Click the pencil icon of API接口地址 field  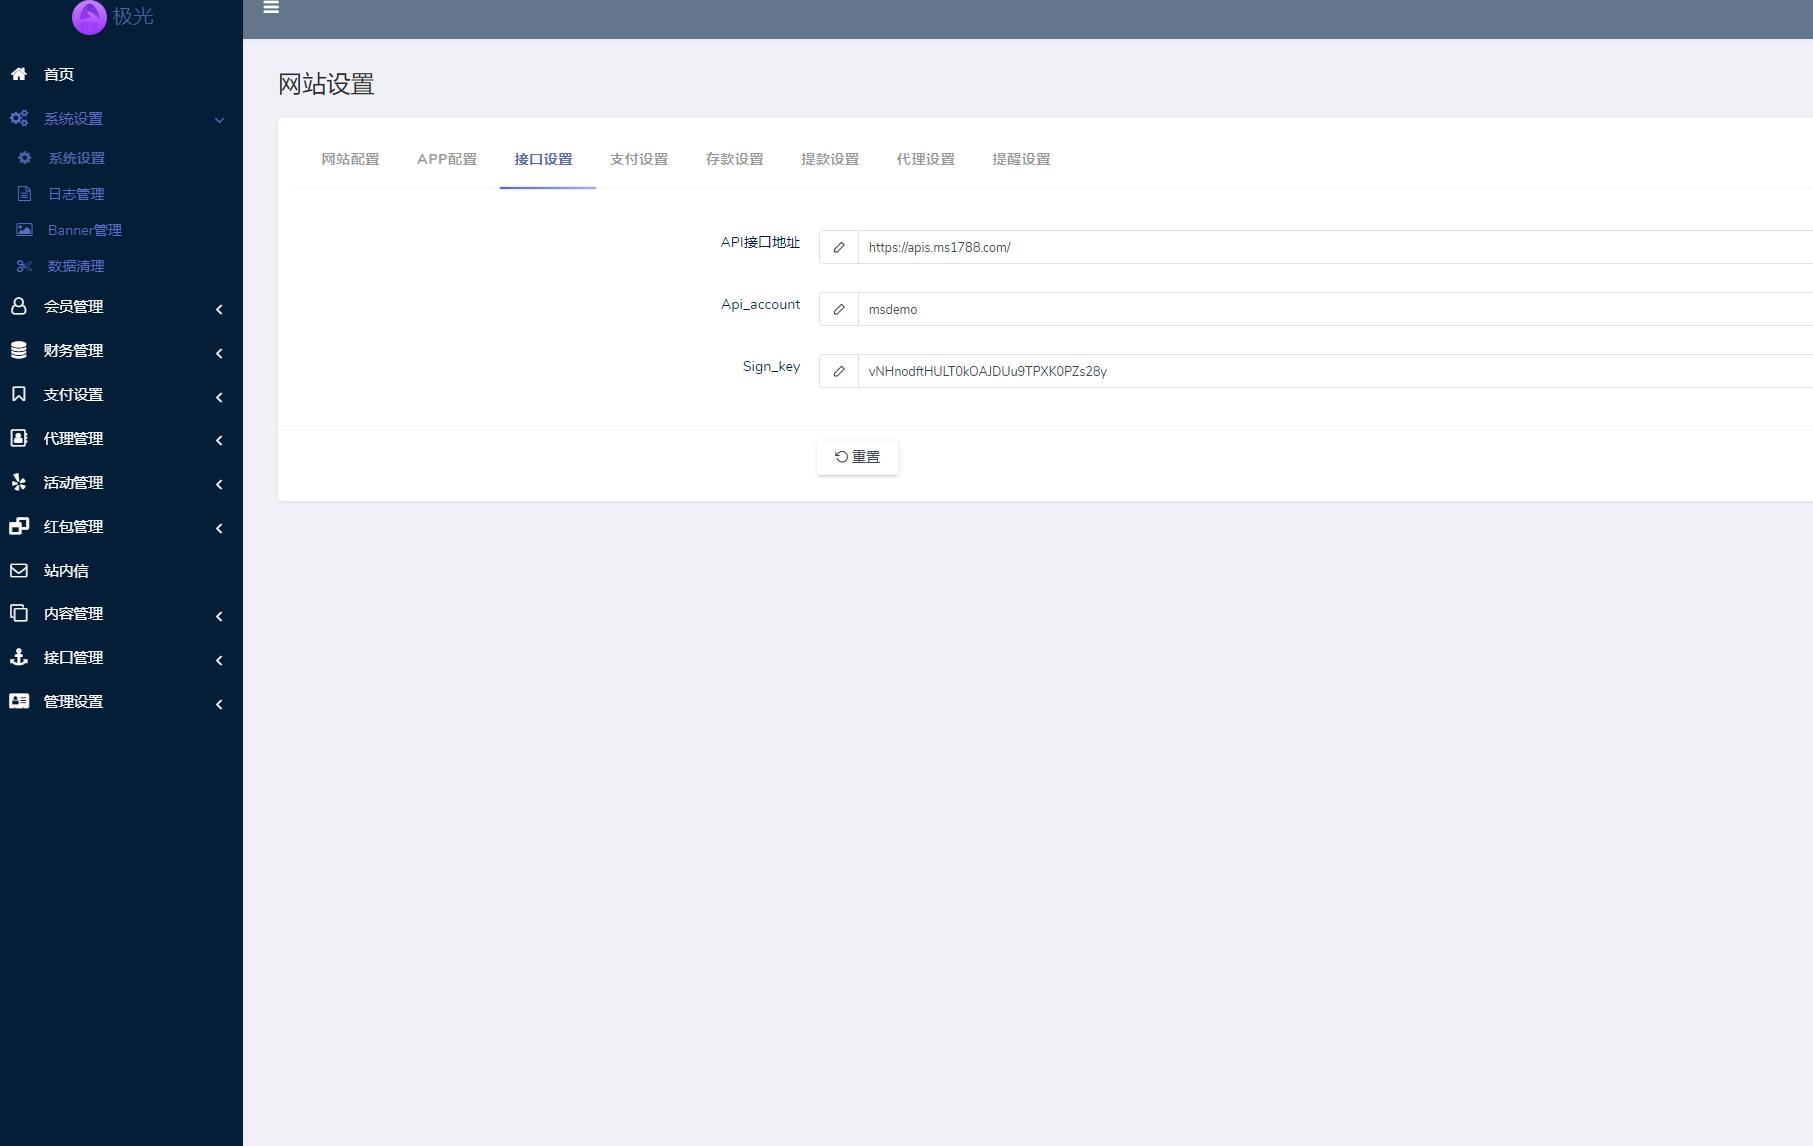pyautogui.click(x=839, y=247)
